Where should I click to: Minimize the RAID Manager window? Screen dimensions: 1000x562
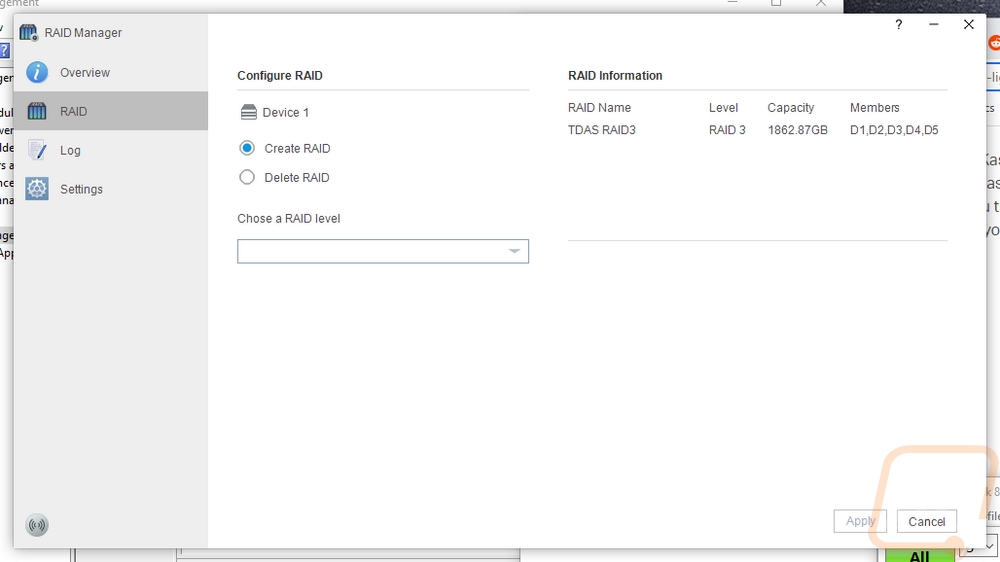(934, 24)
